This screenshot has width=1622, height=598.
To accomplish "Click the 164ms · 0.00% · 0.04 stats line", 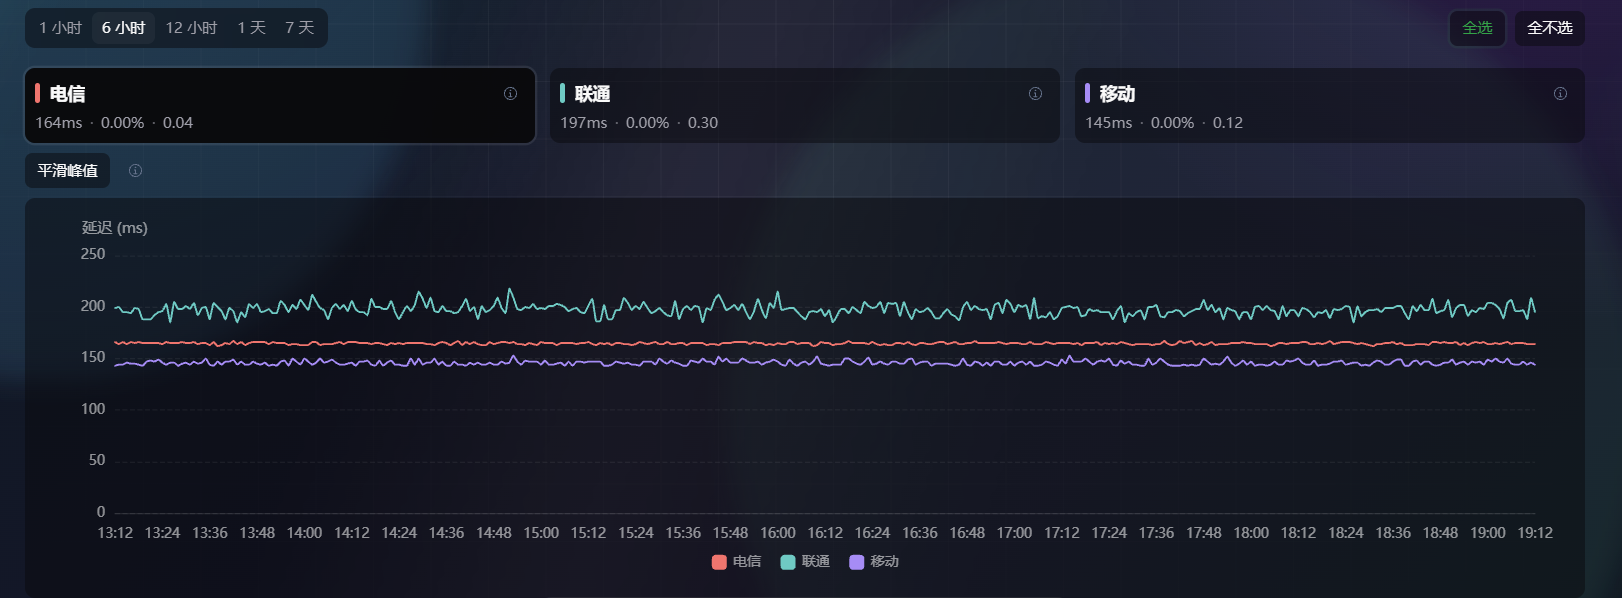I will click(x=114, y=123).
